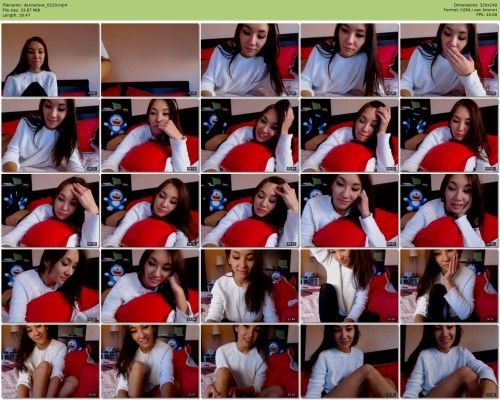Open the final thumbnail of the contact sheet
500x400 pixels.
click(449, 361)
